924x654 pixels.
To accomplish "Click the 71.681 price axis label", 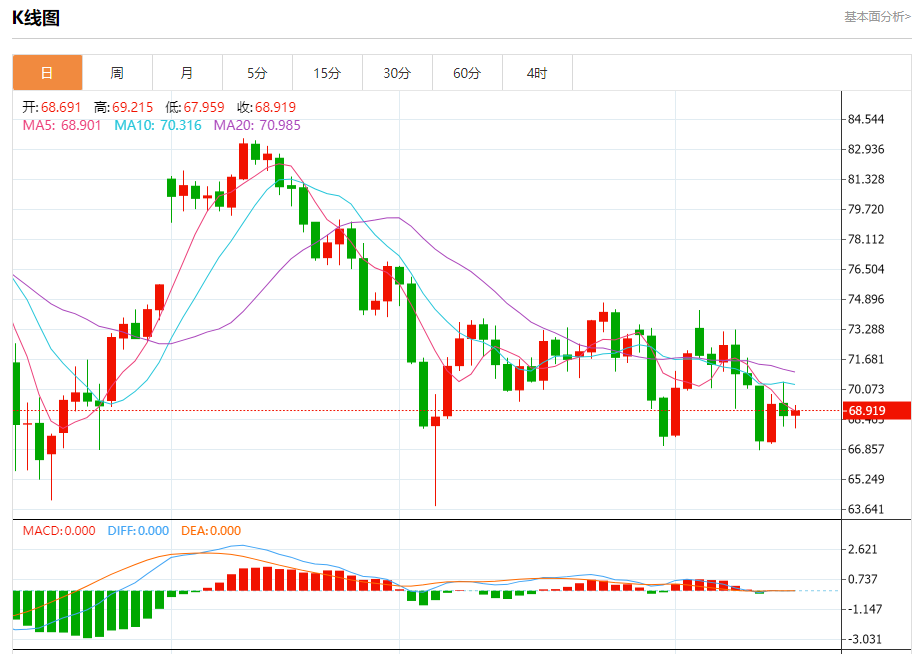I will click(x=866, y=359).
